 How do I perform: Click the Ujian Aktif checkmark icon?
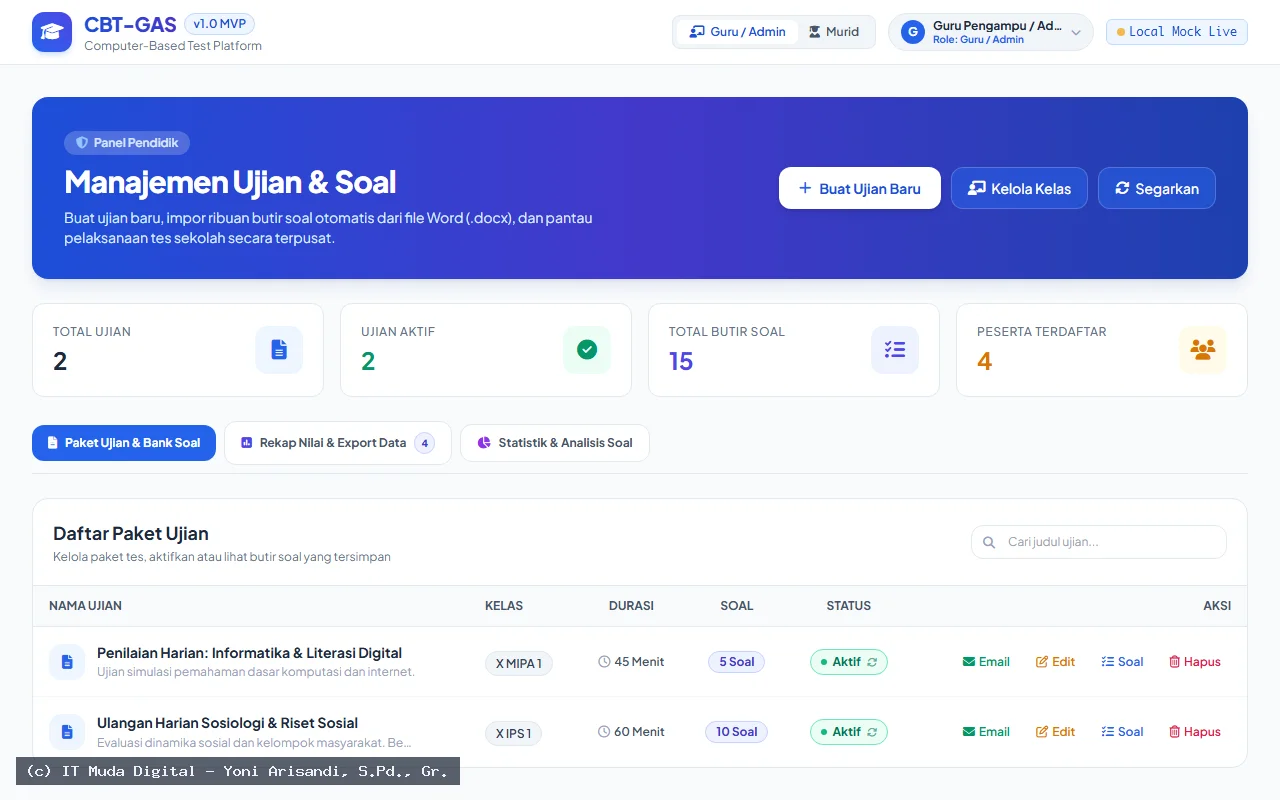click(x=587, y=350)
